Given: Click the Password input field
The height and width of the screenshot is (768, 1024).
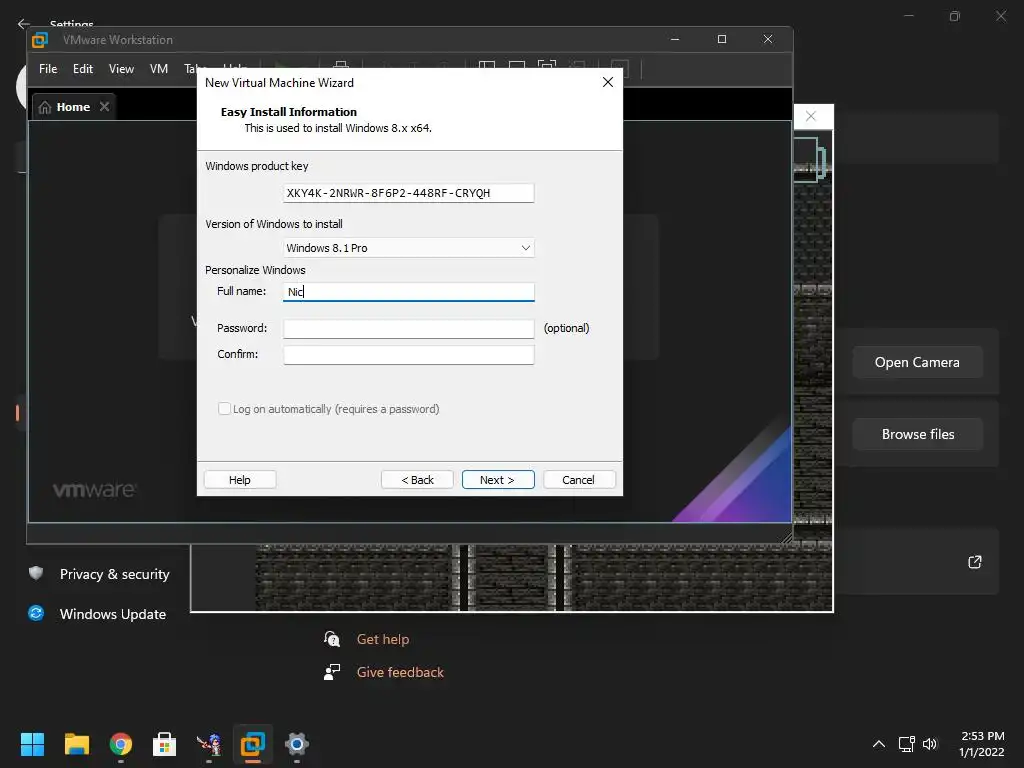Looking at the screenshot, I should coord(408,328).
